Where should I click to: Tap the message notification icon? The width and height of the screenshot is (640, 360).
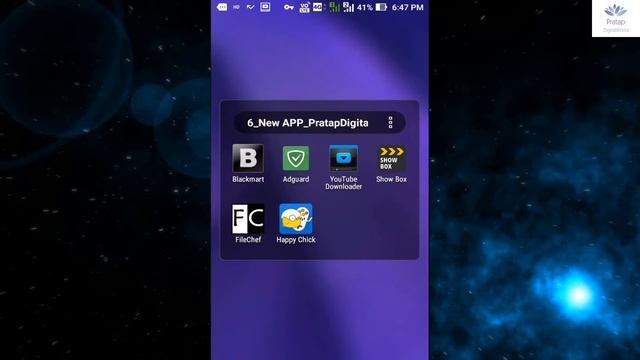[222, 7]
